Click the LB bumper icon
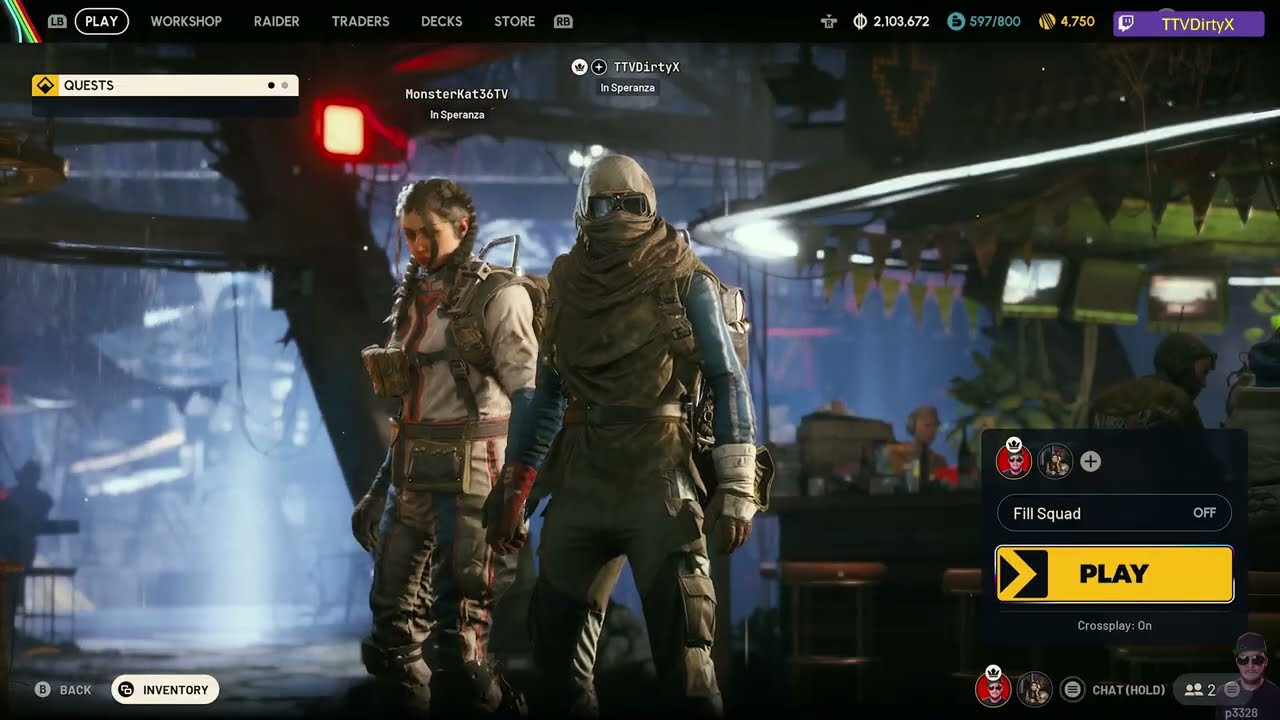 57,21
